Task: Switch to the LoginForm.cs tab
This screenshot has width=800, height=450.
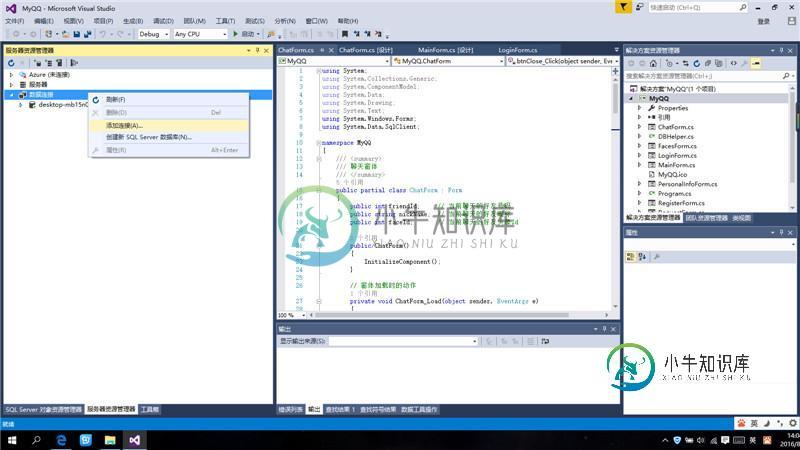Action: (517, 50)
